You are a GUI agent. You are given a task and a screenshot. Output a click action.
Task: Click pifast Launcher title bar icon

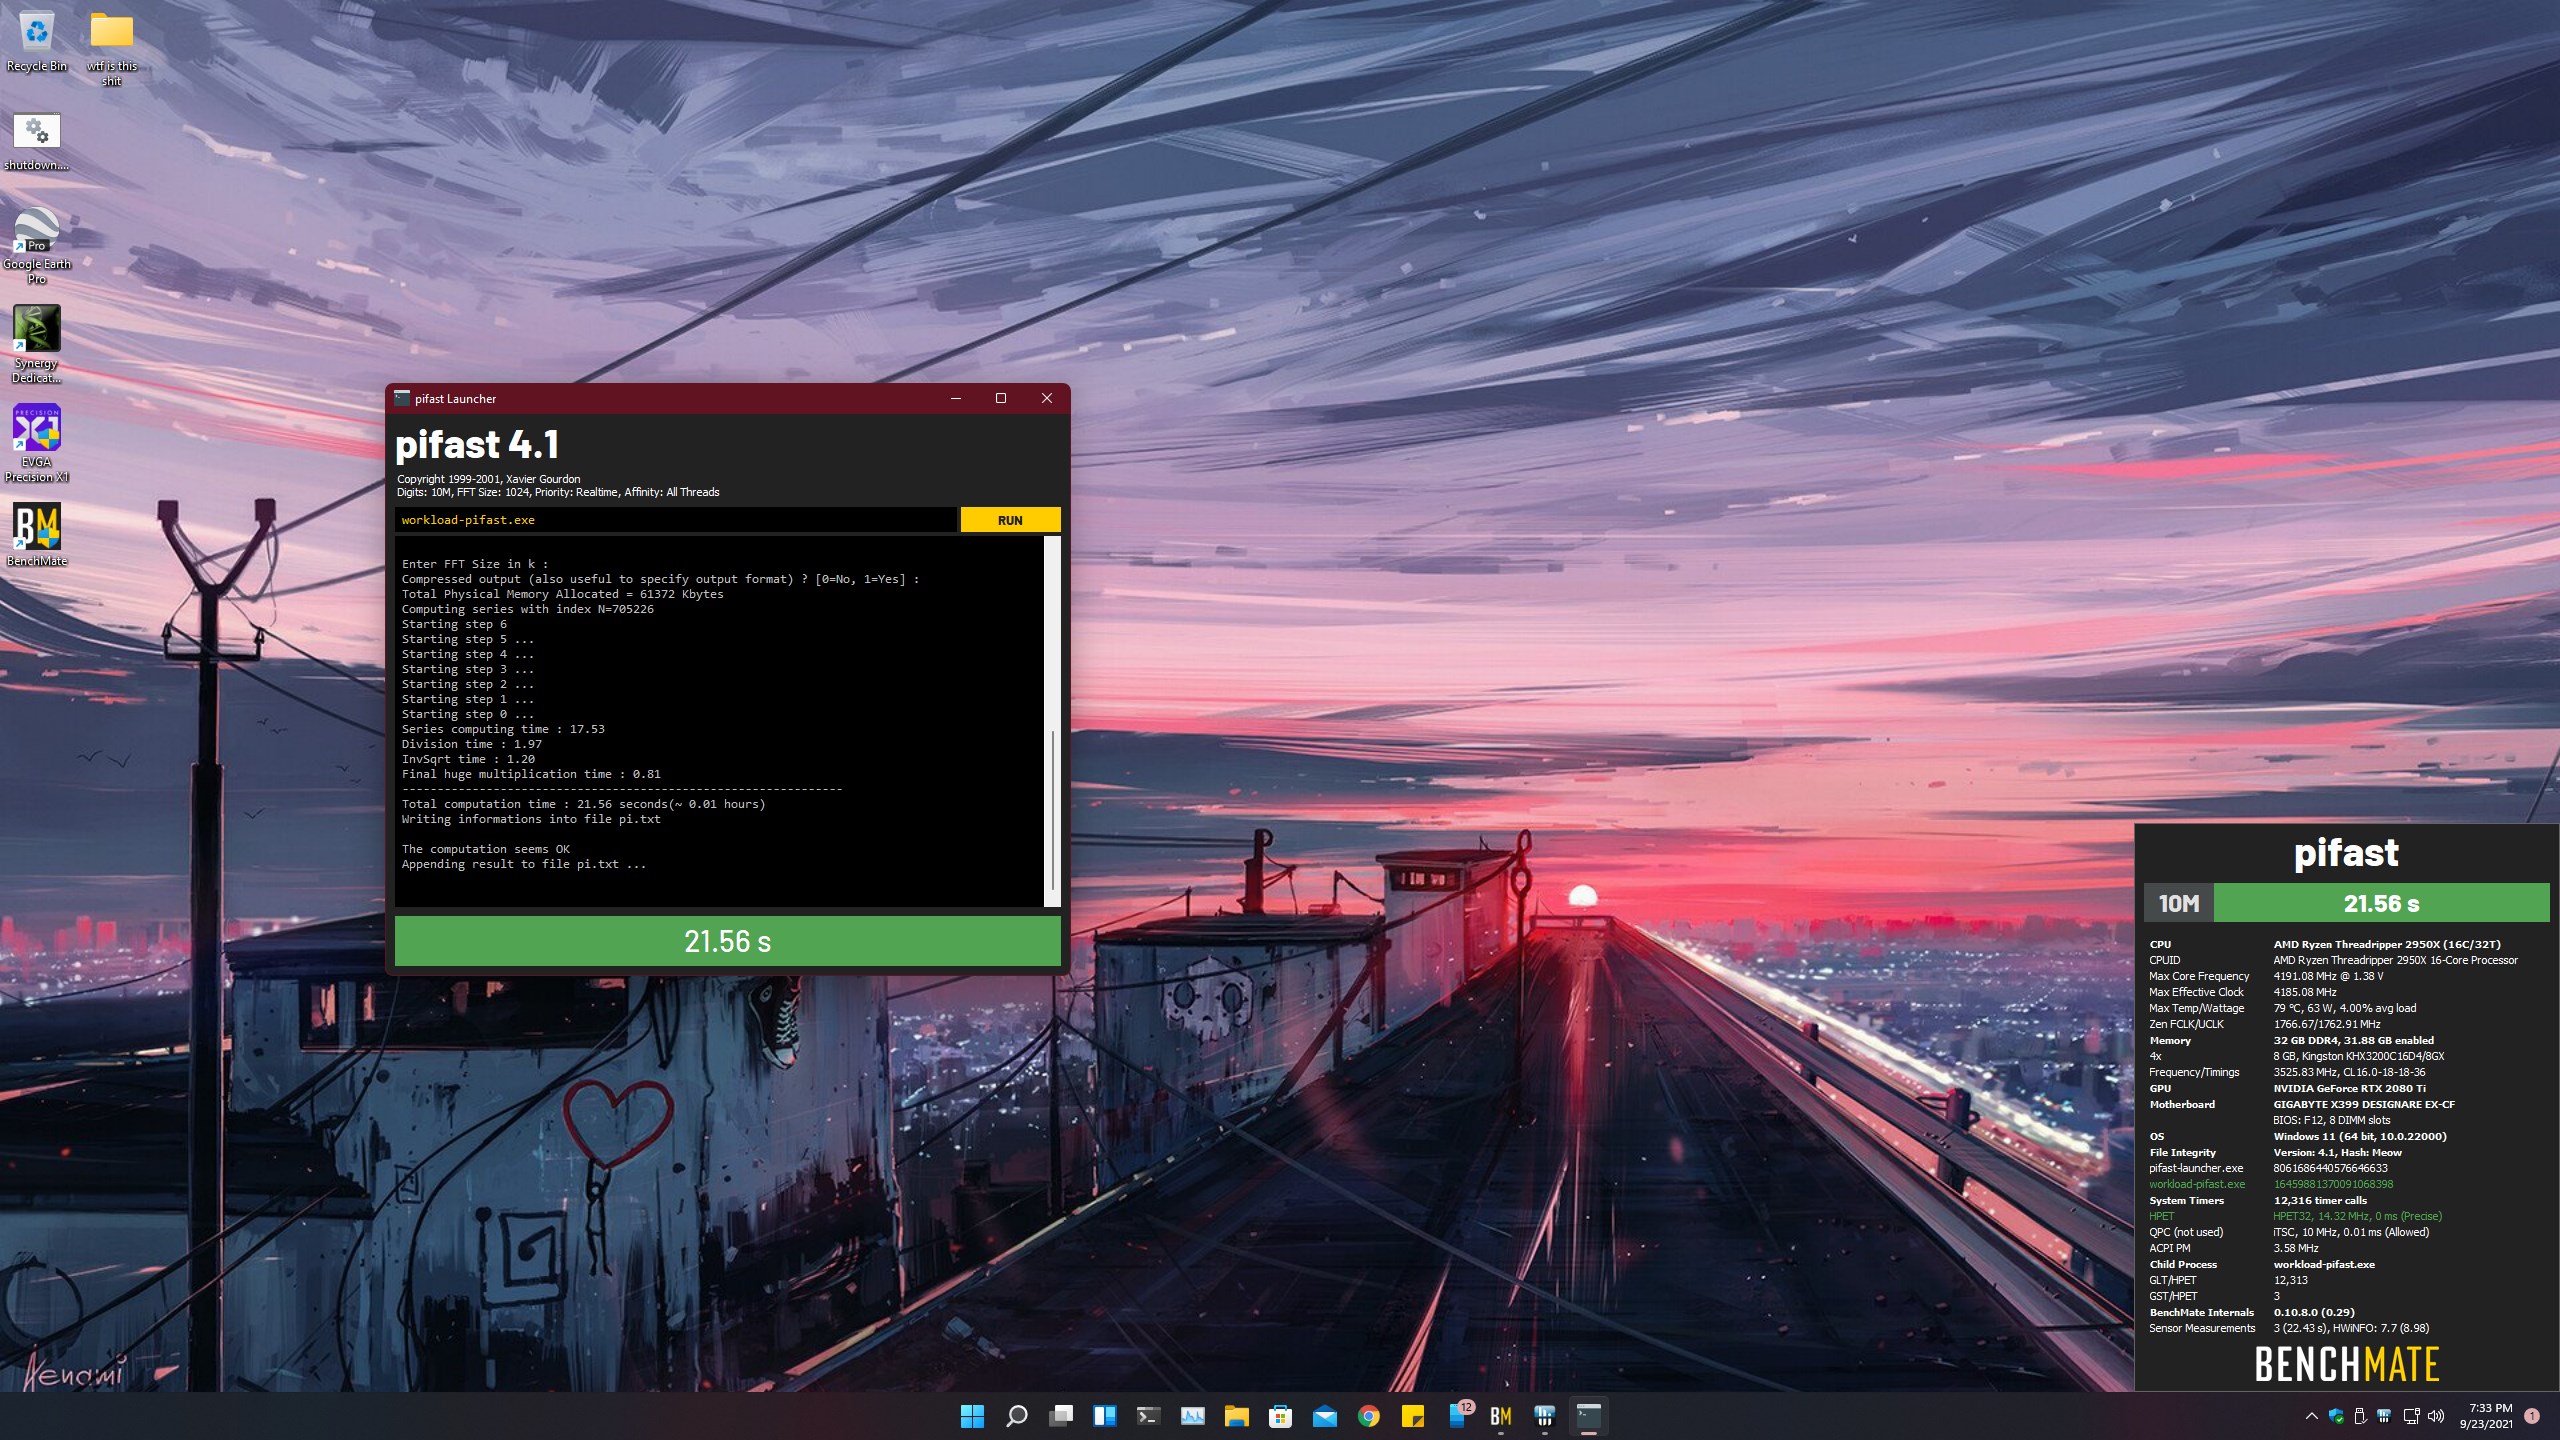pyautogui.click(x=402, y=398)
